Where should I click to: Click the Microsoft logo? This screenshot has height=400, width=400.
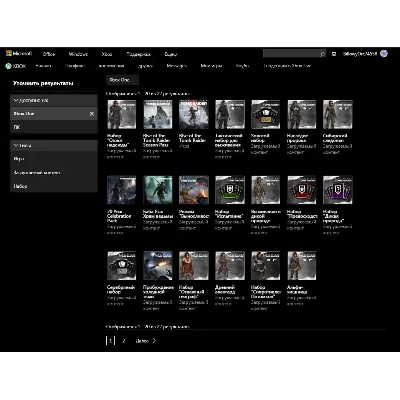click(19, 53)
